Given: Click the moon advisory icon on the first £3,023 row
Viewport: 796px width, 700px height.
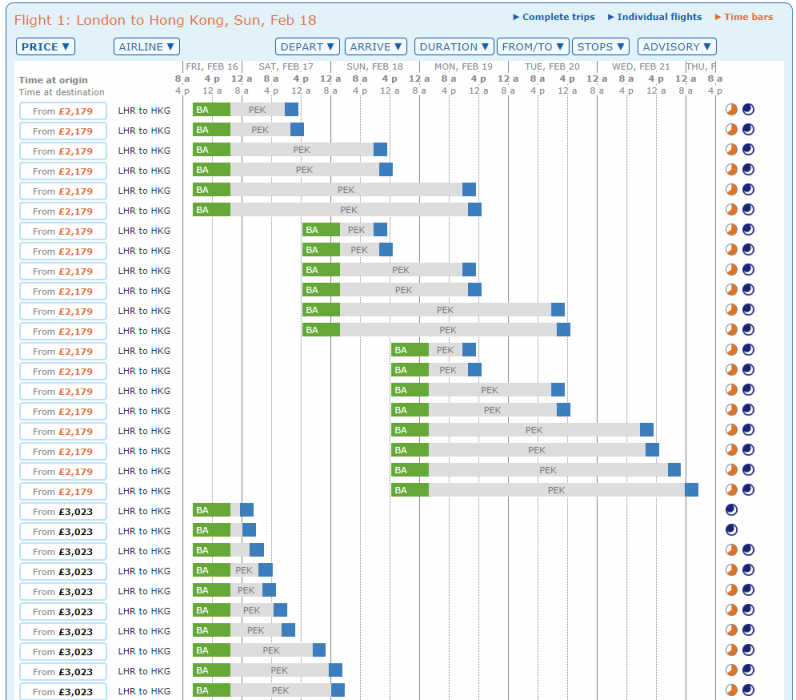Looking at the screenshot, I should tap(731, 510).
